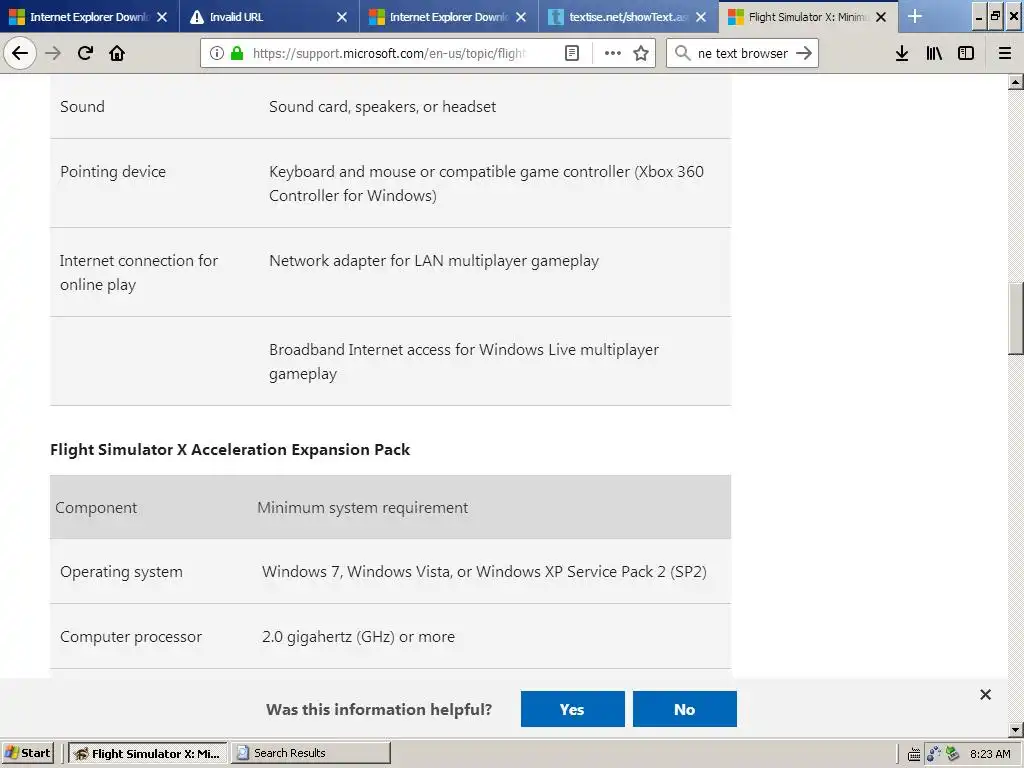Click the vertical scrollbar up arrow

click(x=1016, y=82)
